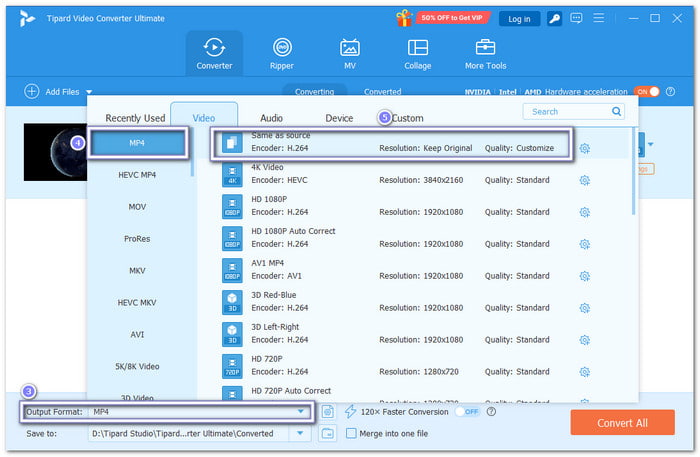Open the Ripper module icon
The image size is (700, 457).
tap(282, 47)
